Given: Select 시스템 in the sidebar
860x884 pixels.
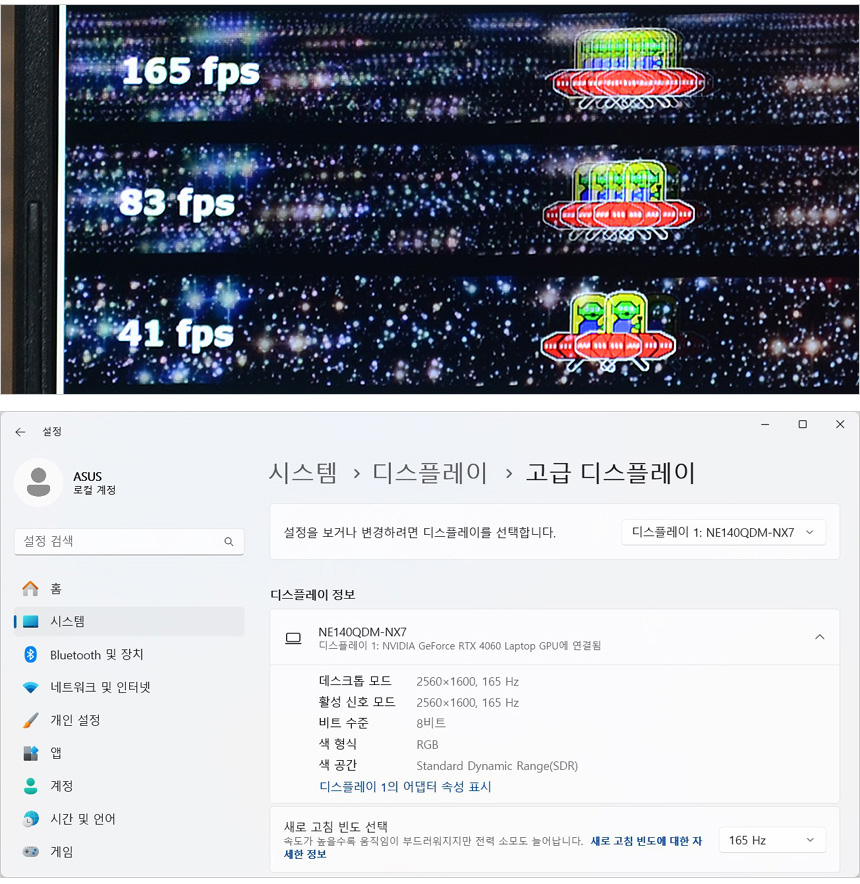Looking at the screenshot, I should coord(129,621).
